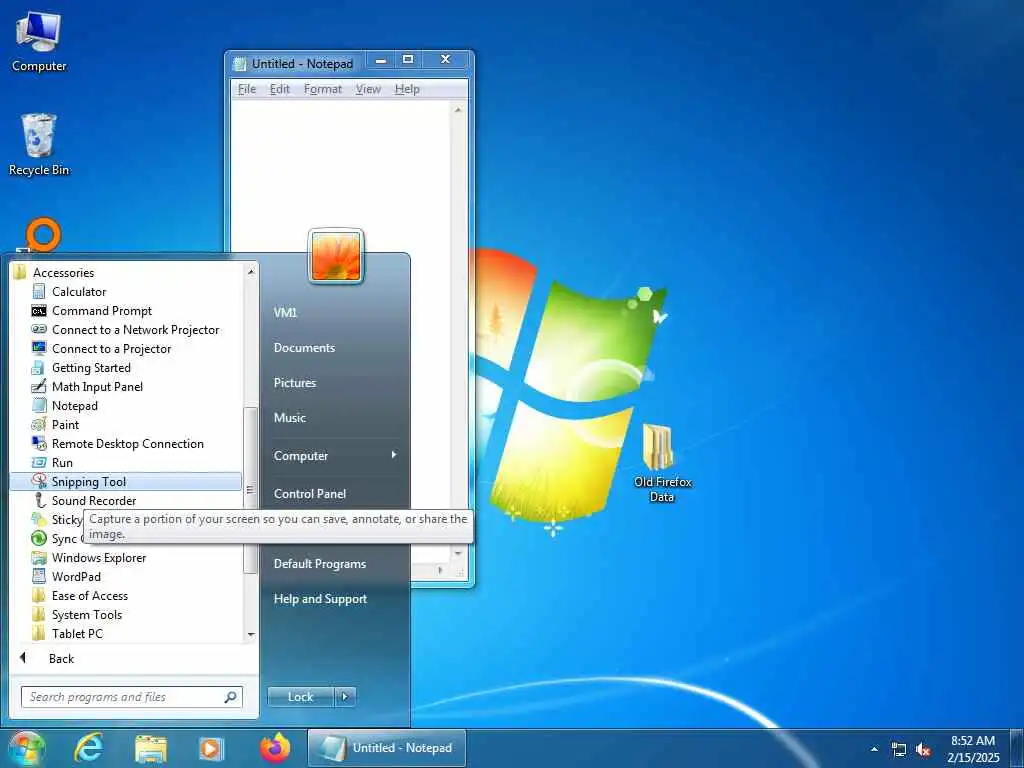Launch WordPad

(x=76, y=577)
